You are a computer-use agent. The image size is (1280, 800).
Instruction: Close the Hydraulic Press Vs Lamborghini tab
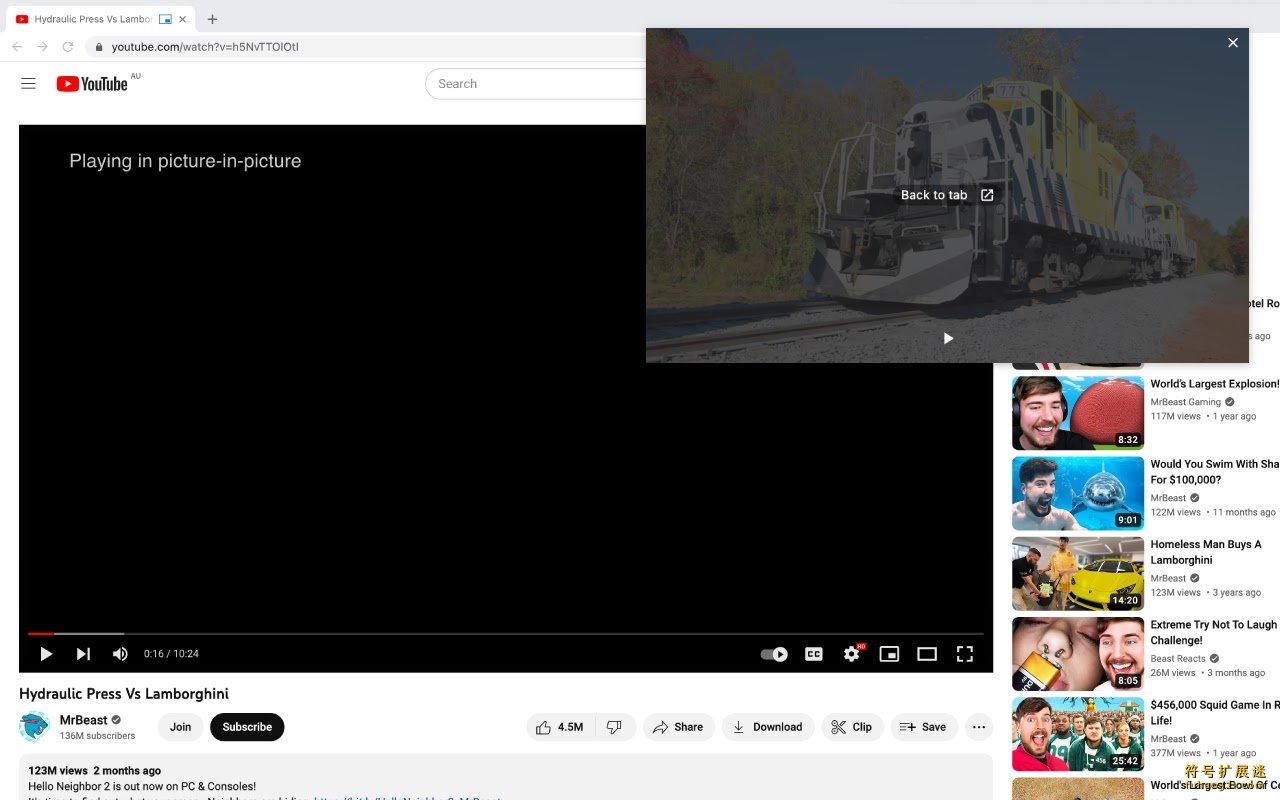[x=182, y=19]
